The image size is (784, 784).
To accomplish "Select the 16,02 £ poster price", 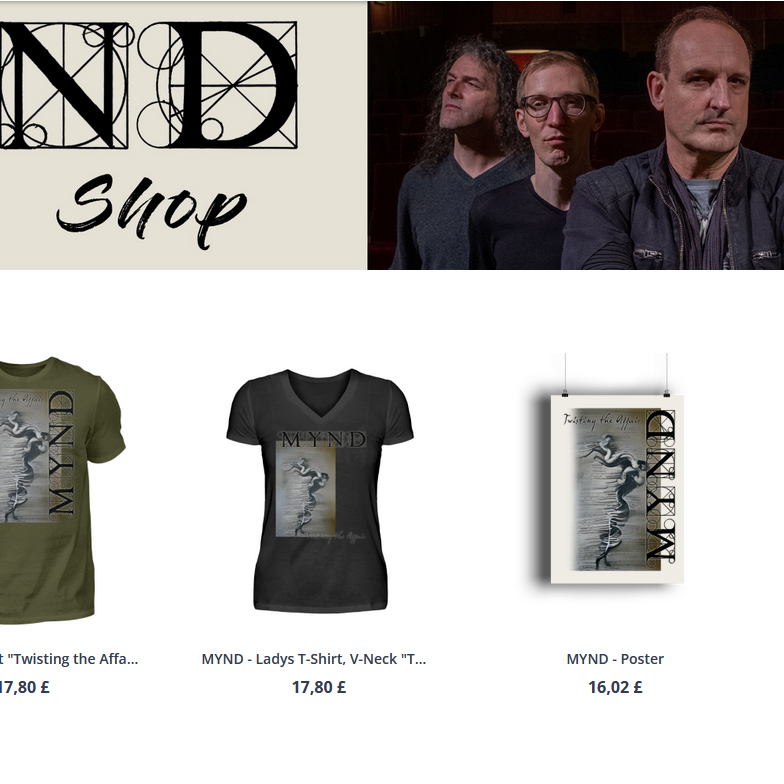I will point(615,687).
